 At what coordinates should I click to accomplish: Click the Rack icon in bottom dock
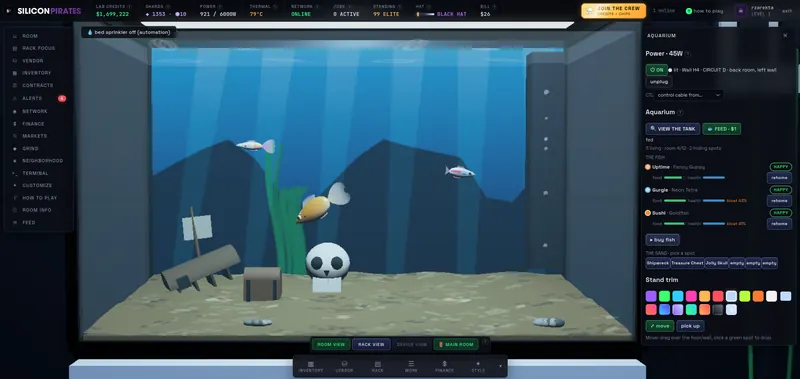tap(378, 364)
